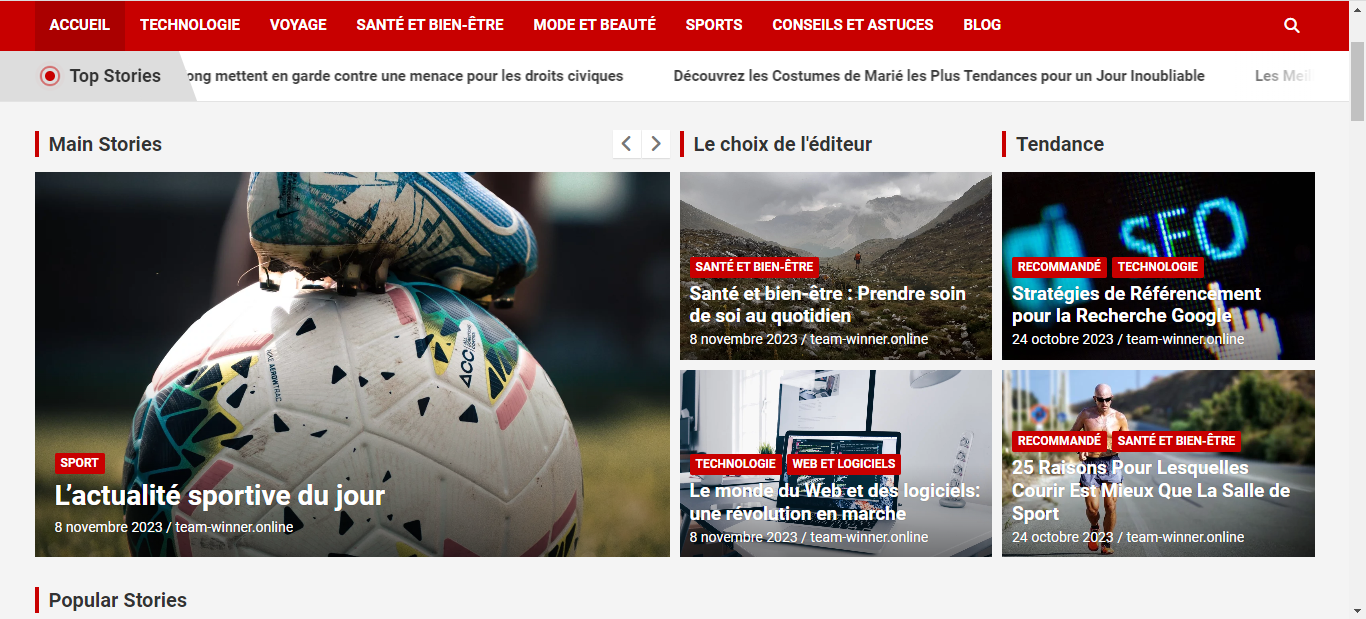Navigate to Santé et Bien-être menu
Viewport: 1366px width, 619px height.
coord(430,25)
